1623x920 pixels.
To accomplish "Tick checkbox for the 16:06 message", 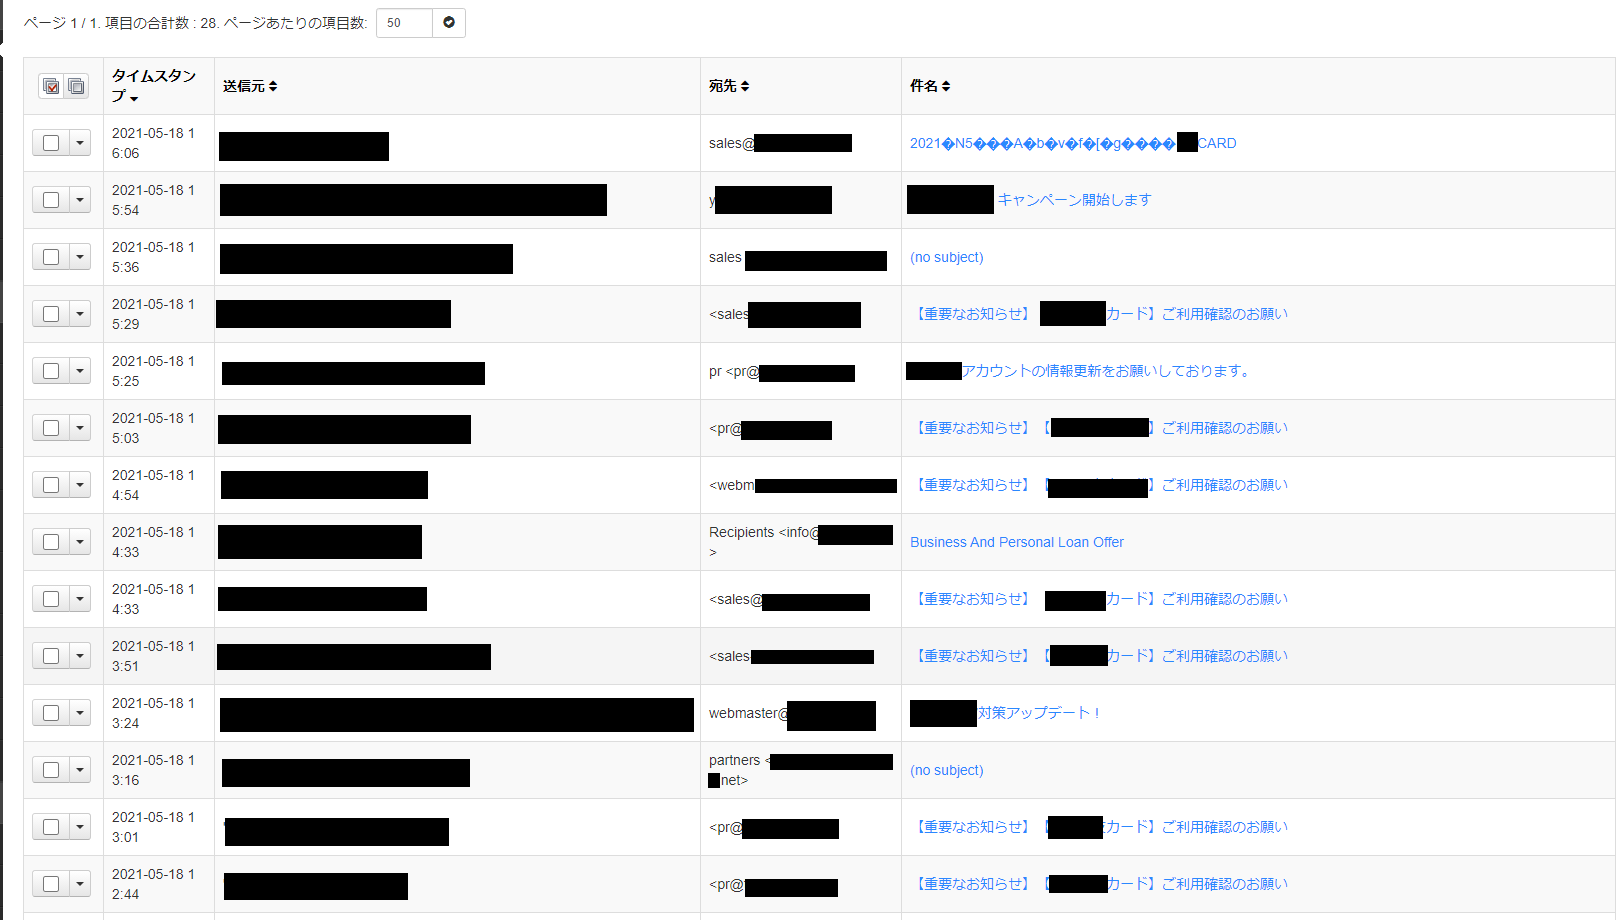I will tap(51, 143).
